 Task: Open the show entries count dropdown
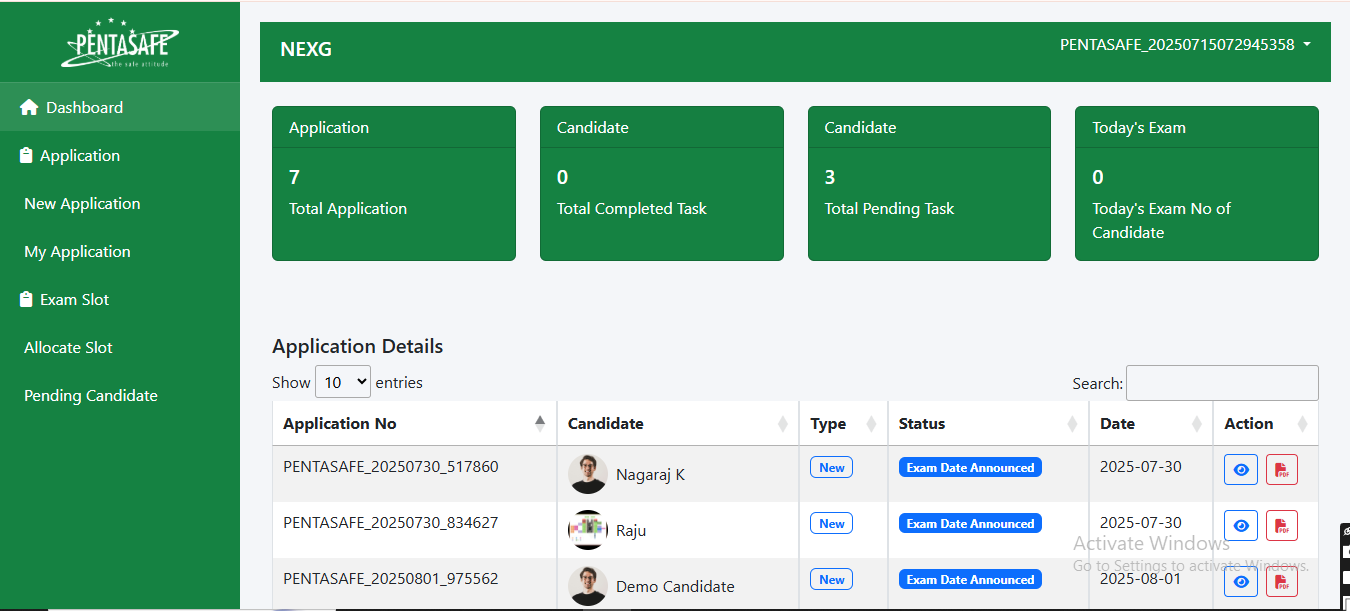point(342,382)
